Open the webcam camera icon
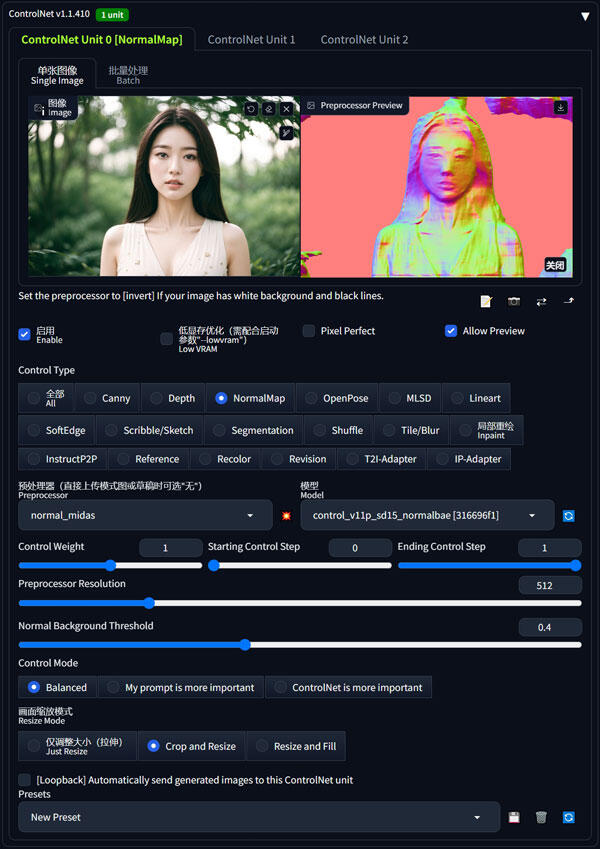Screen dimensions: 600x849 [x=513, y=301]
